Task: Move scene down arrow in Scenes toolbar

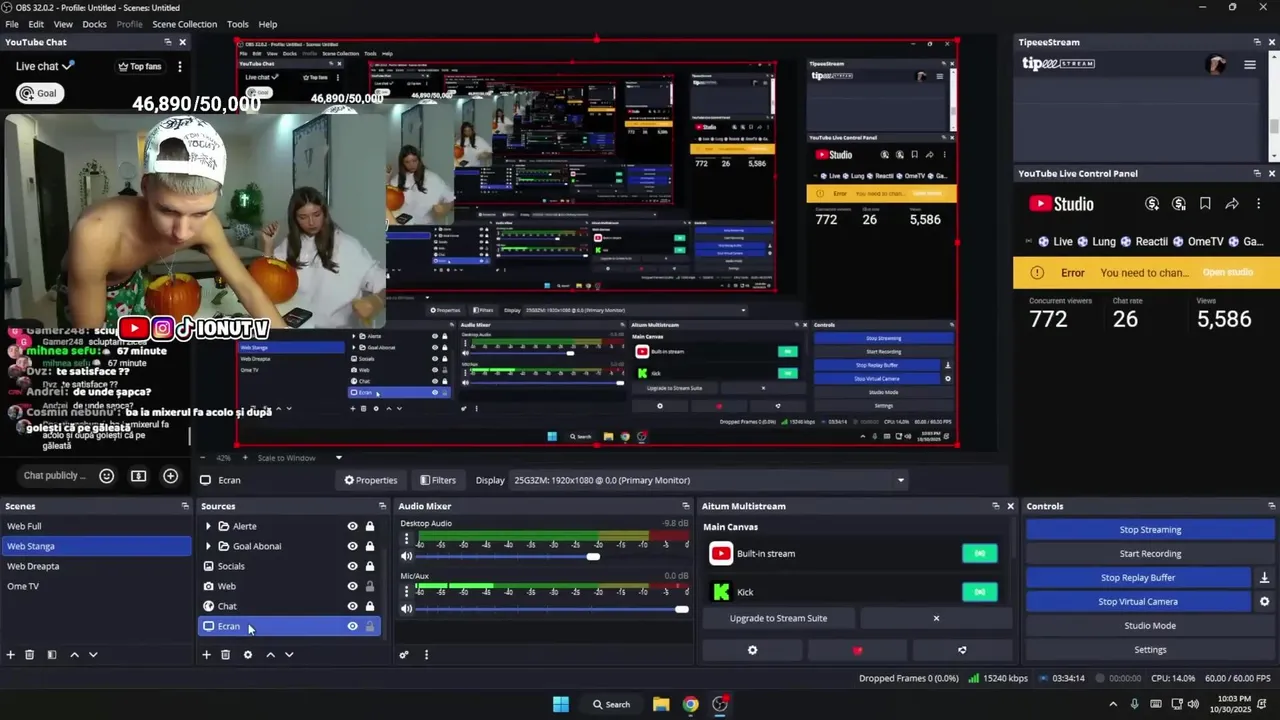Action: (x=93, y=655)
